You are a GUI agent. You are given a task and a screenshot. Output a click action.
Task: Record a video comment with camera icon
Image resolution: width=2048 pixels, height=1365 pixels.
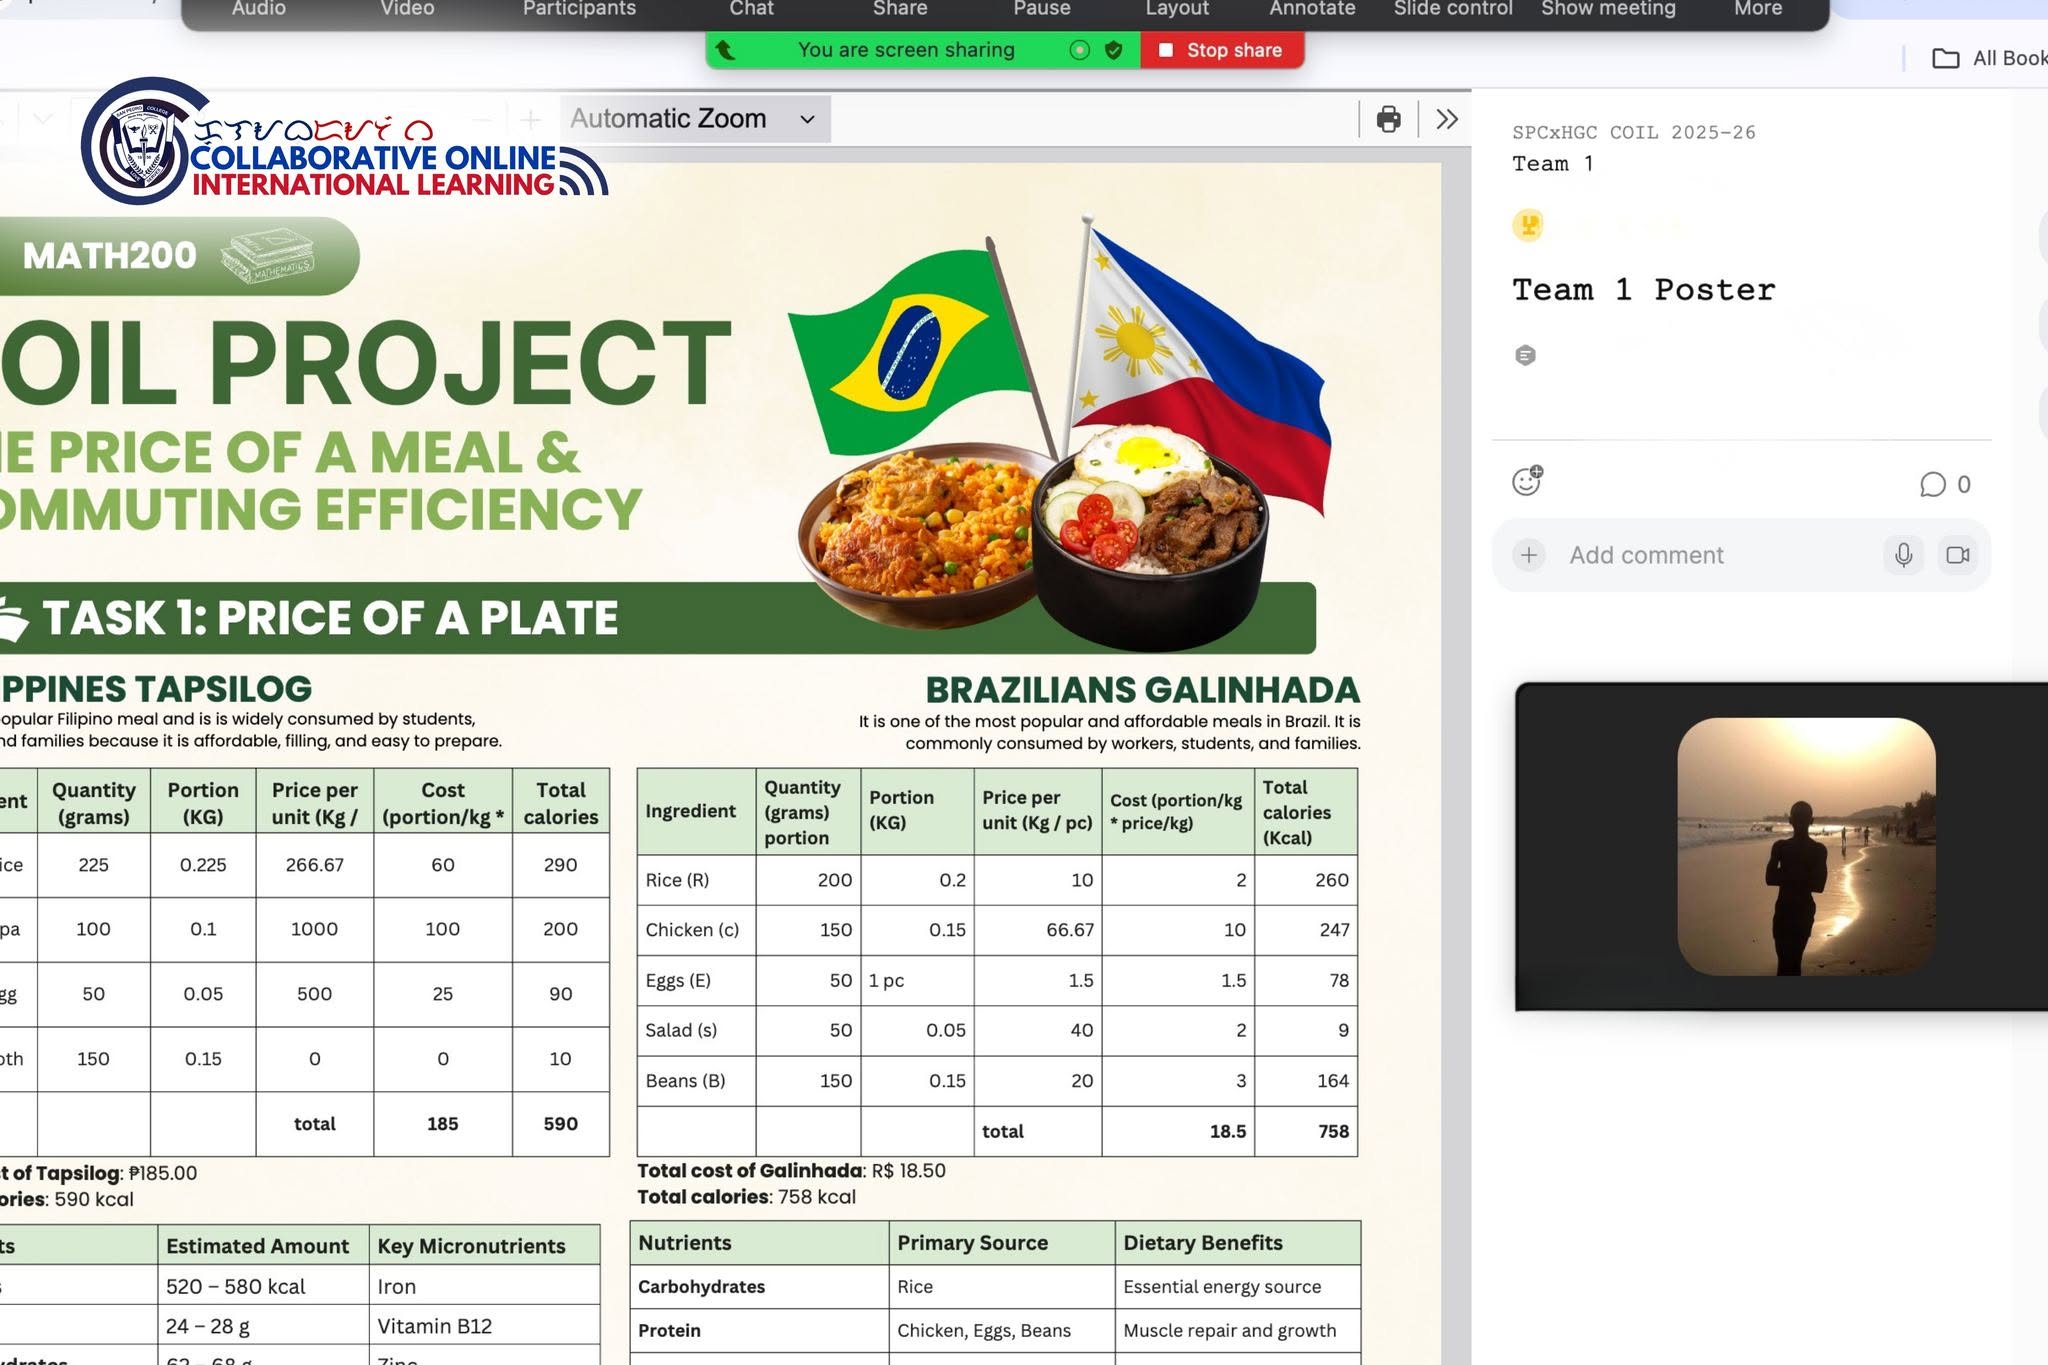1958,555
